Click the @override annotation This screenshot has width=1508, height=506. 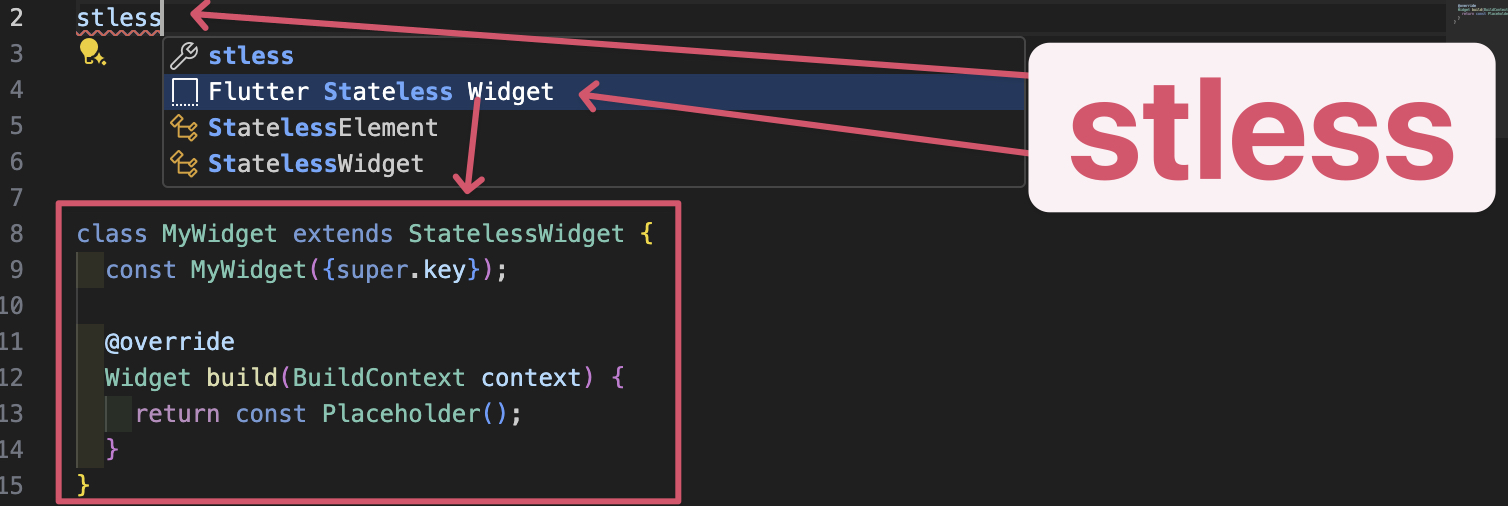(x=170, y=342)
